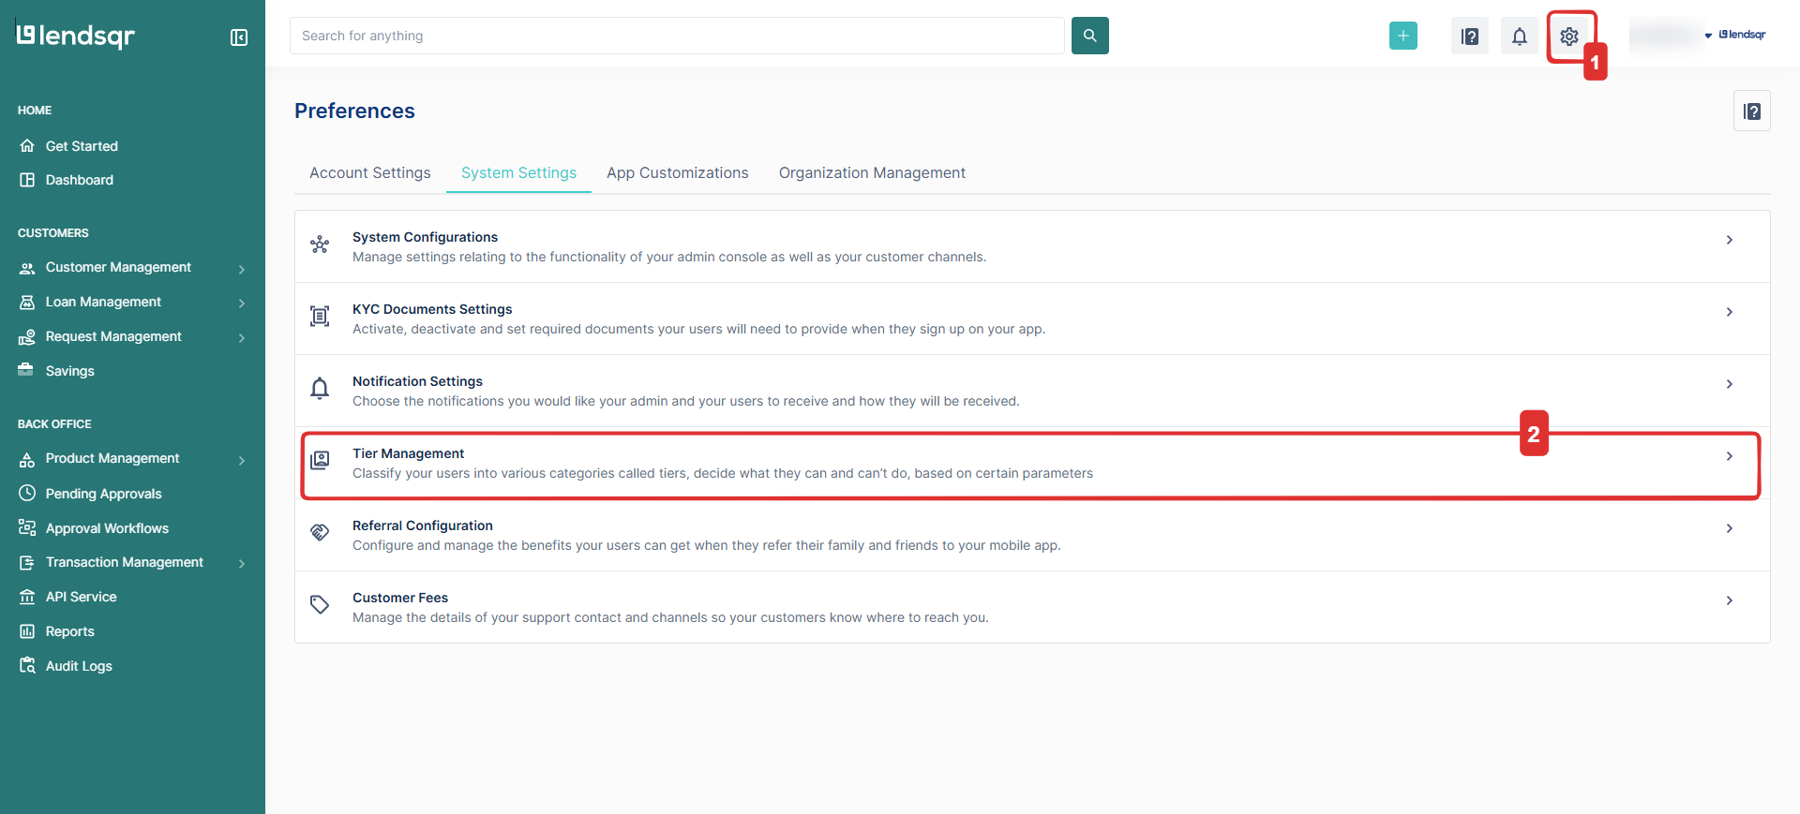Switch to Account Settings tab
The width and height of the screenshot is (1800, 814).
click(370, 173)
